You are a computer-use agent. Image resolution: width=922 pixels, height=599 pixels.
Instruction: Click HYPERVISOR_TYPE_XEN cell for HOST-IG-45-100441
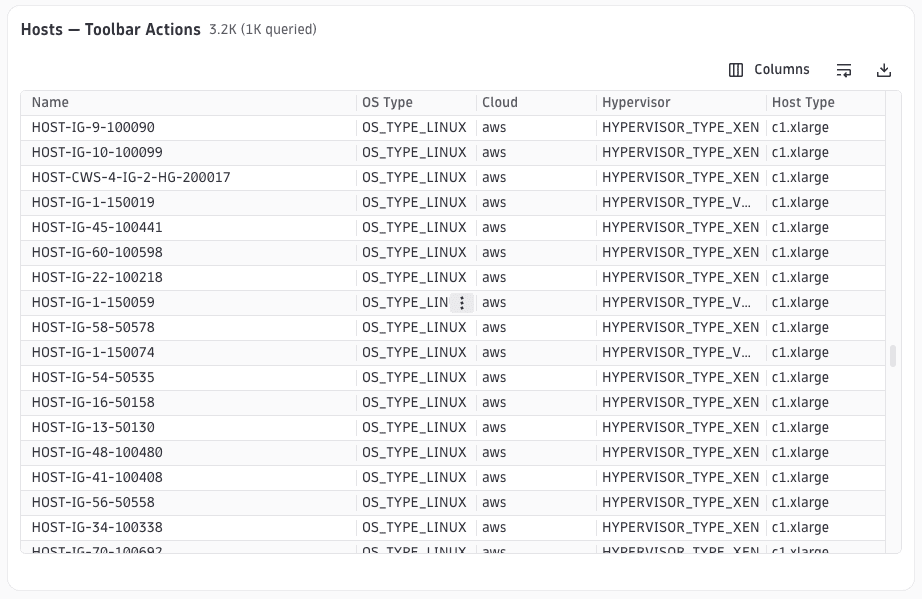680,227
